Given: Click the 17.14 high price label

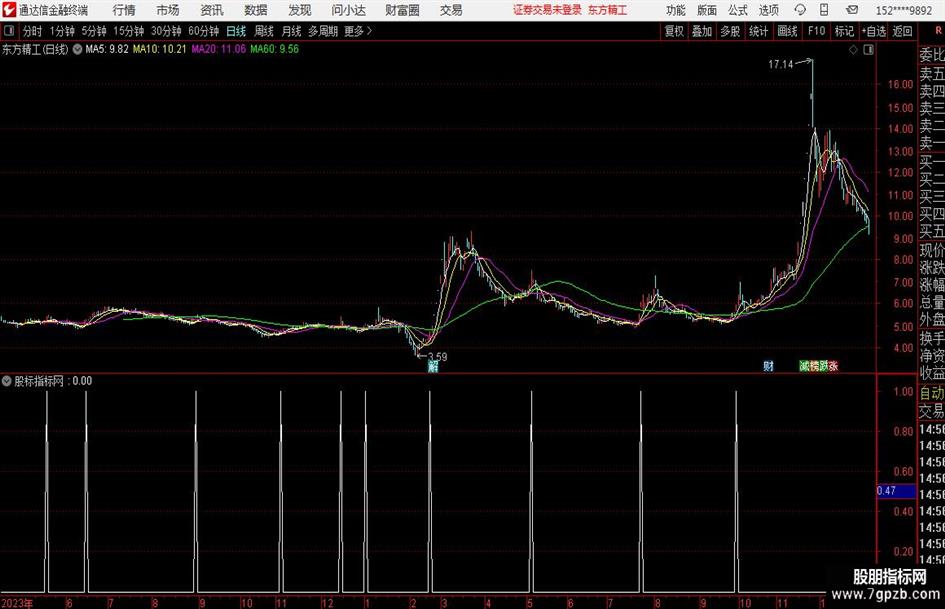Looking at the screenshot, I should click(780, 65).
